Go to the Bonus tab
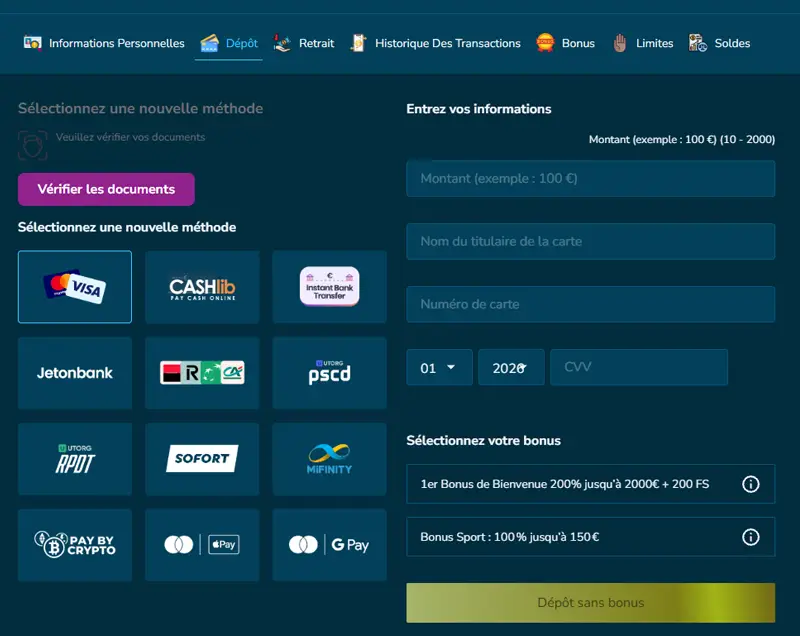The width and height of the screenshot is (800, 636). pos(565,43)
